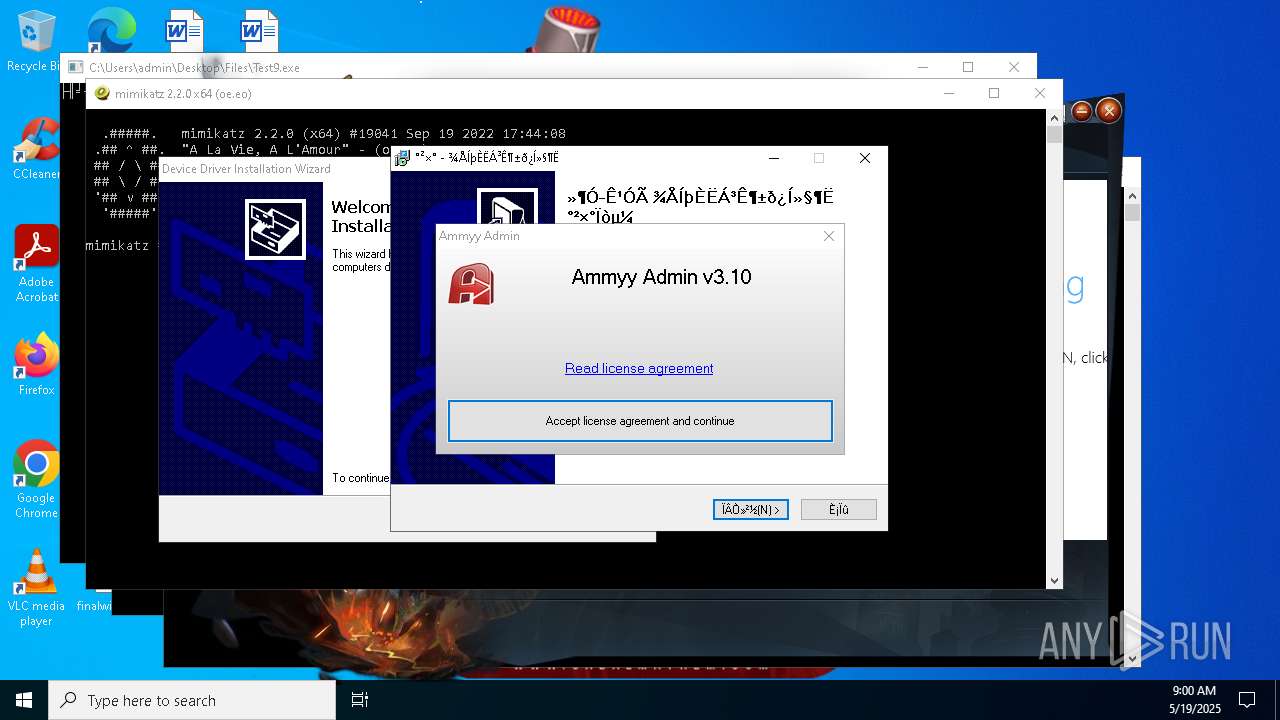The height and width of the screenshot is (720, 1280).
Task: Click the Ammyy Admin red logo icon
Action: pyautogui.click(x=470, y=284)
